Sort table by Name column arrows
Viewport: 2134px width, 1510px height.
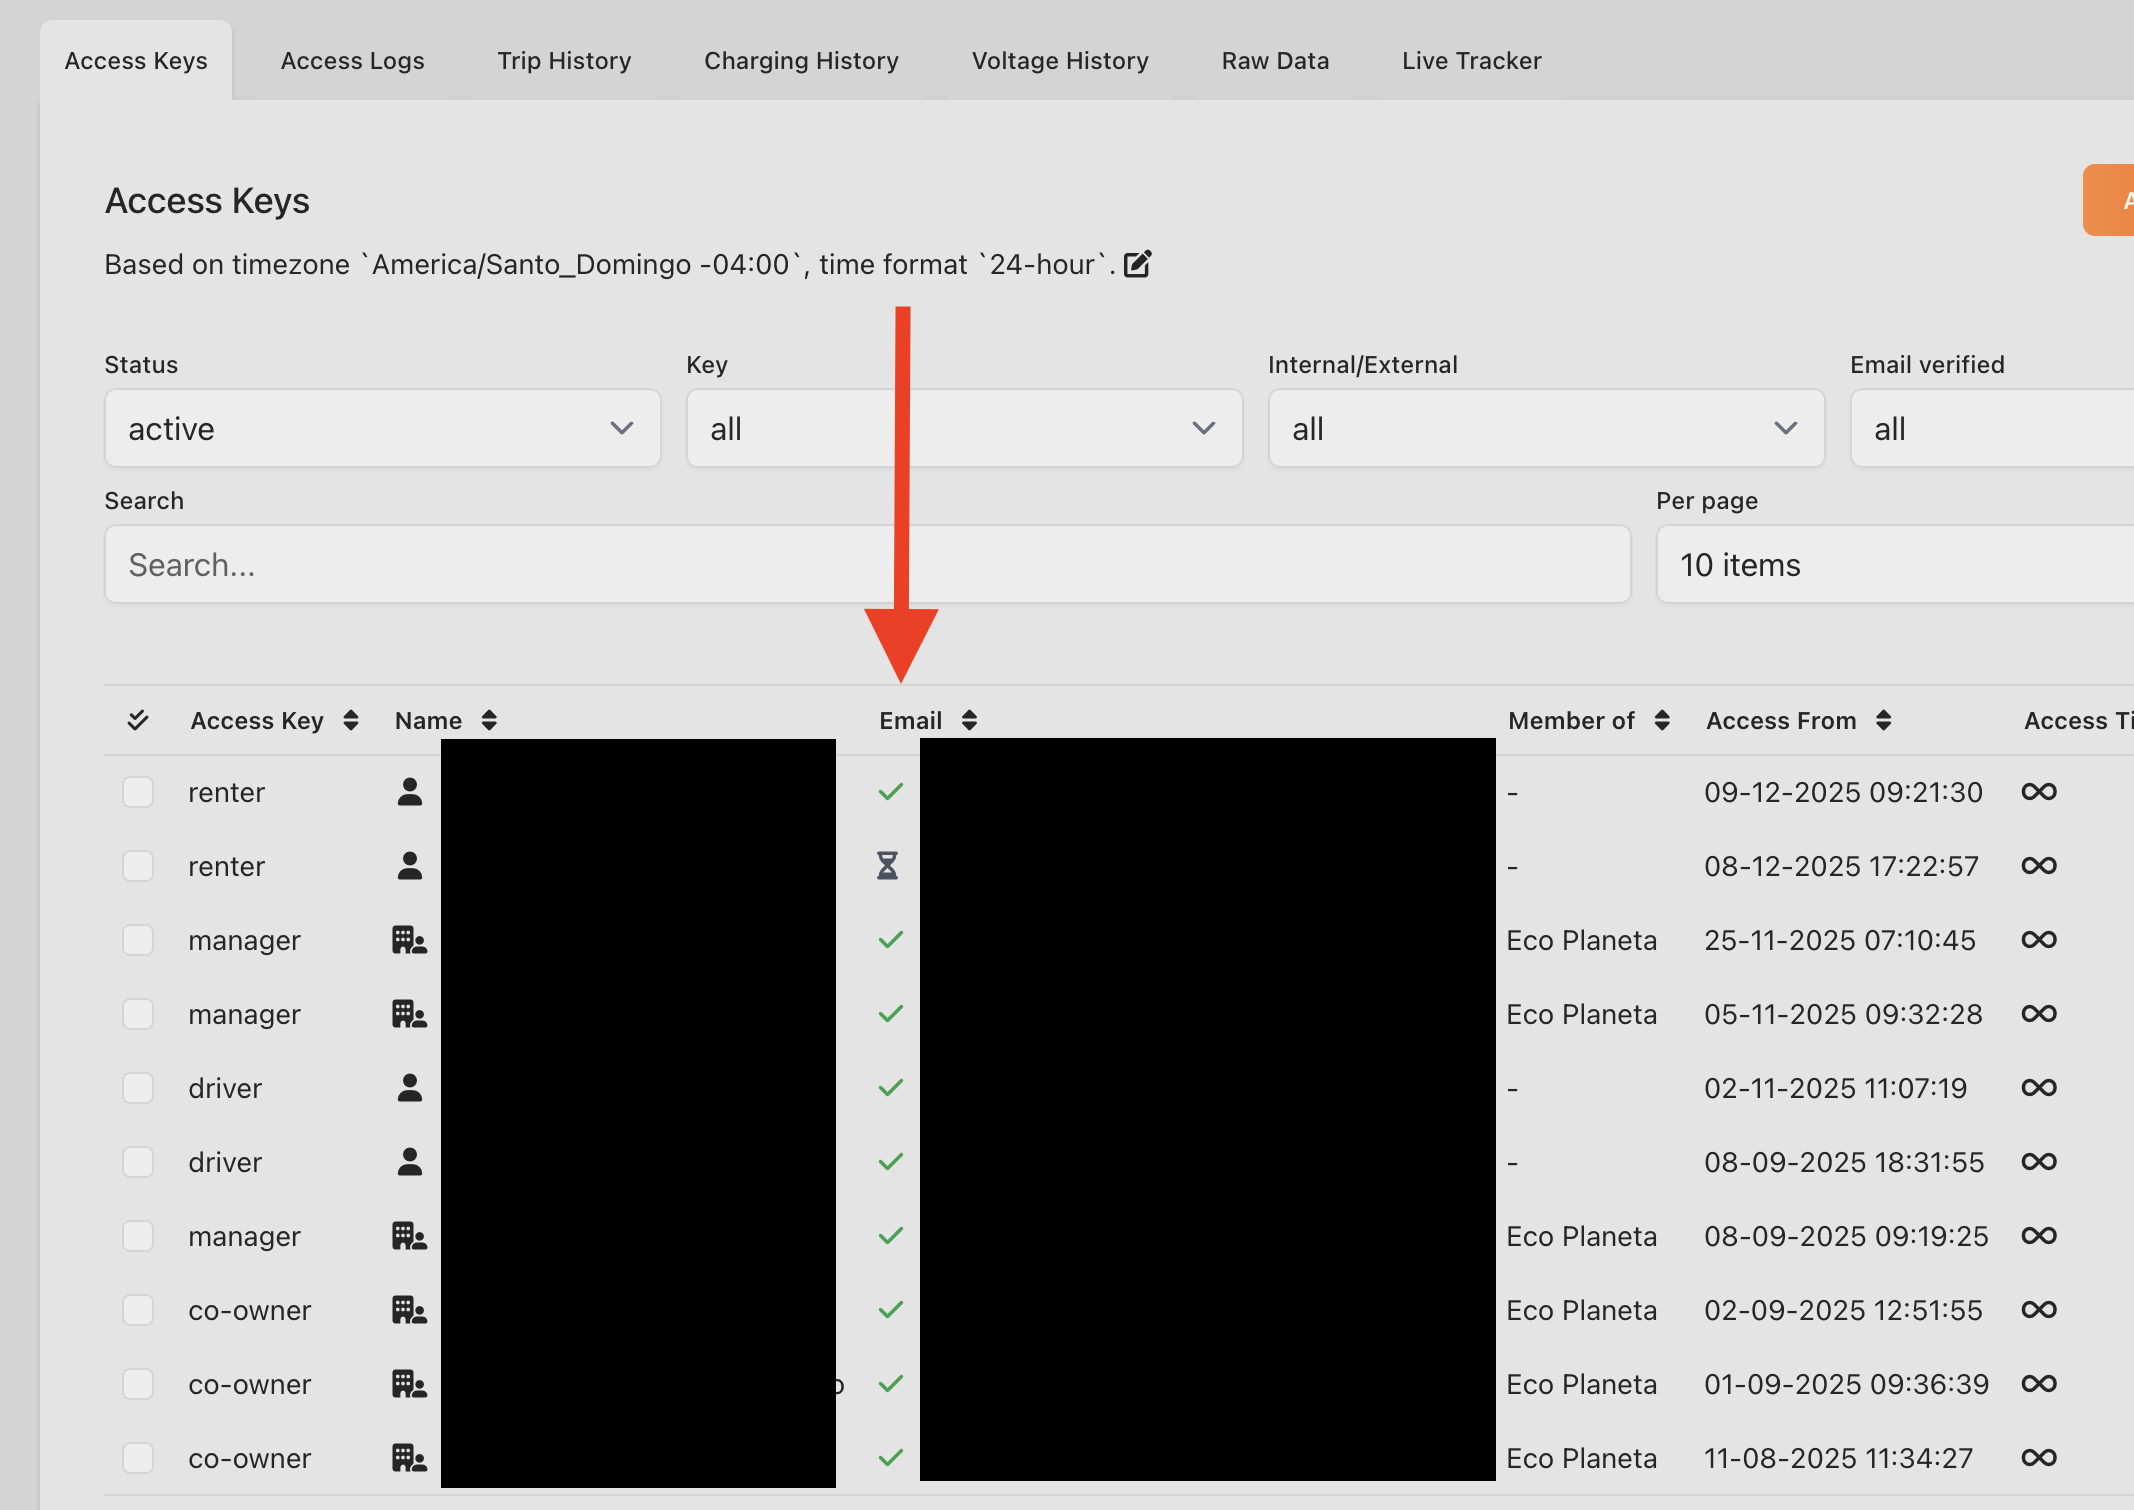click(489, 720)
